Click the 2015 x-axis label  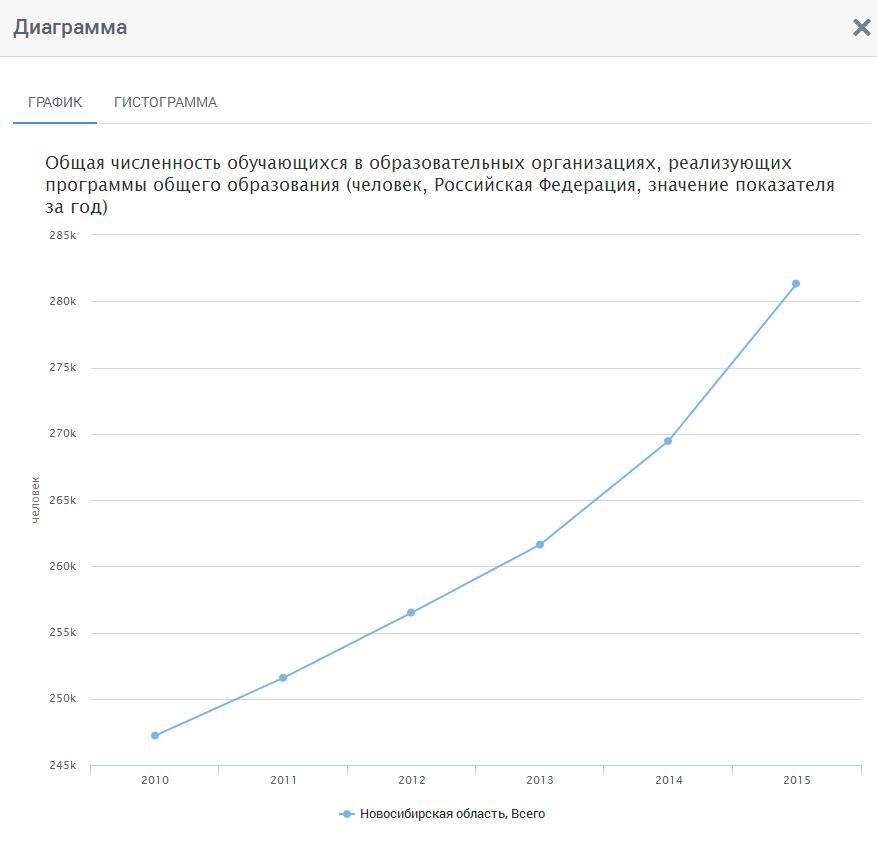point(796,780)
